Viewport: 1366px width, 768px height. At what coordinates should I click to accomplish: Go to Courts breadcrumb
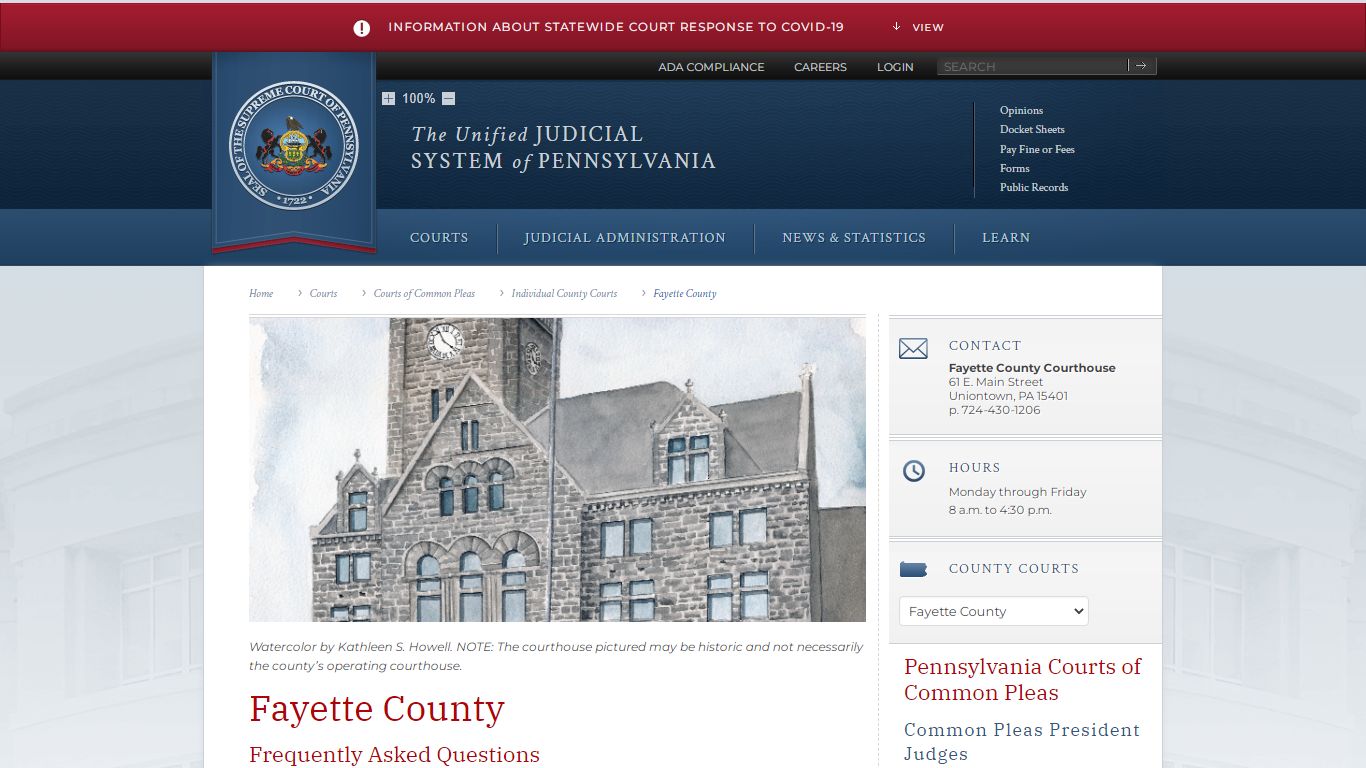tap(323, 293)
